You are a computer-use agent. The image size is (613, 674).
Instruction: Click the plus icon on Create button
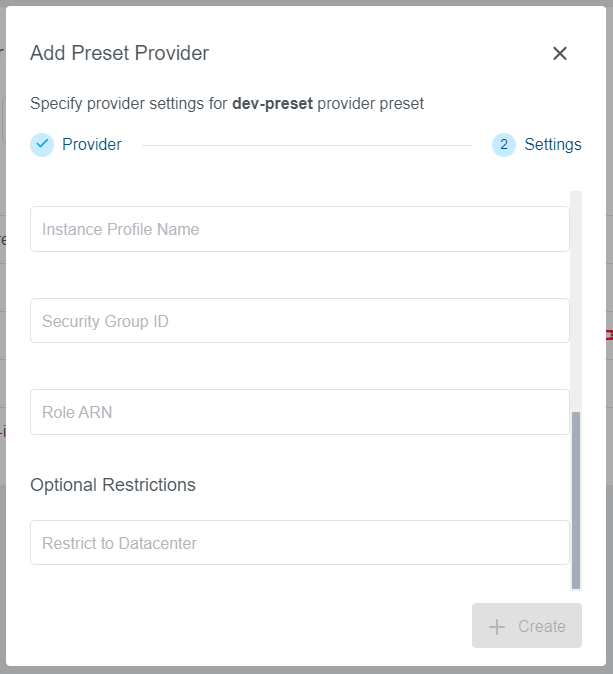[x=497, y=627]
